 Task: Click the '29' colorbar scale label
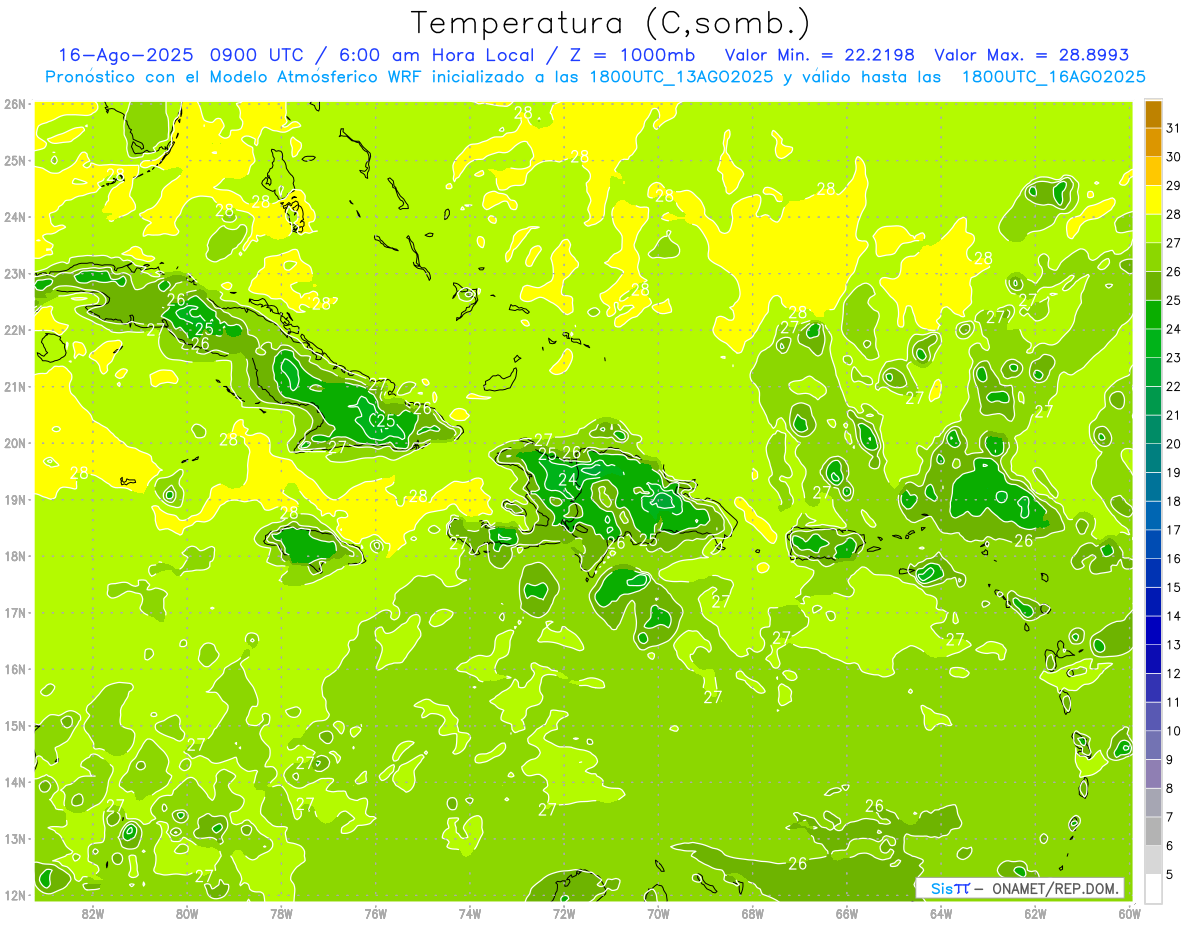tap(1174, 185)
